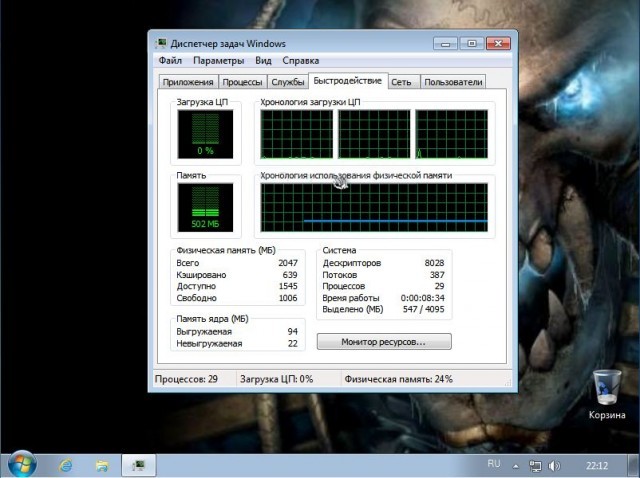Viewport: 640px width, 478px height.
Task: Click the Время работы value 0:00:08:34
Action: (x=422, y=298)
